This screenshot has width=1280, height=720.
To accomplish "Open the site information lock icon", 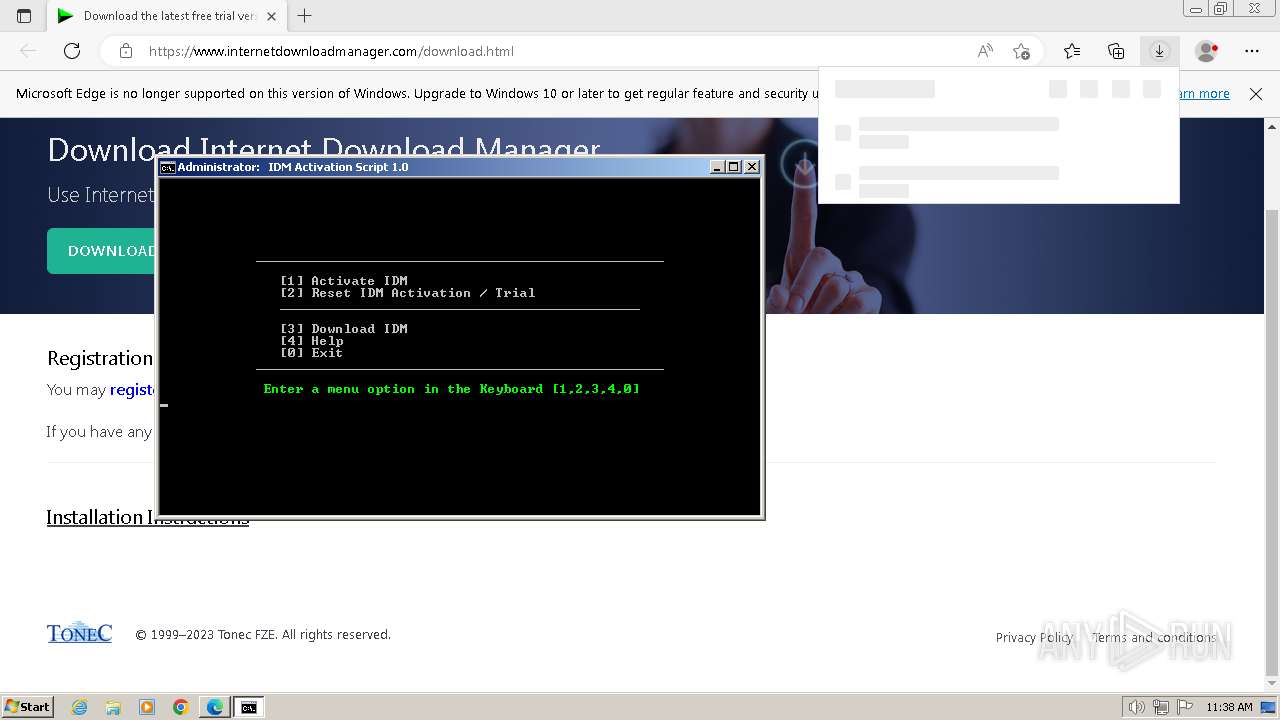I will [x=126, y=51].
